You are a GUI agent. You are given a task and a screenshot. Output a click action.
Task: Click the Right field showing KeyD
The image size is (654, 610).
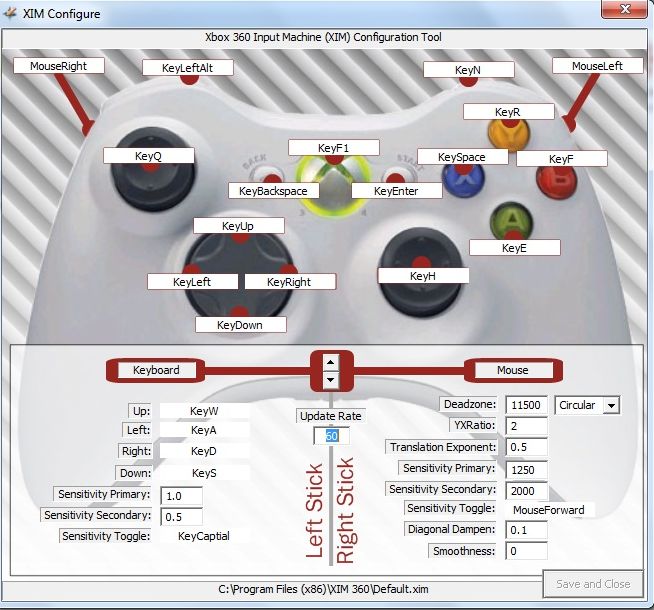coord(204,451)
